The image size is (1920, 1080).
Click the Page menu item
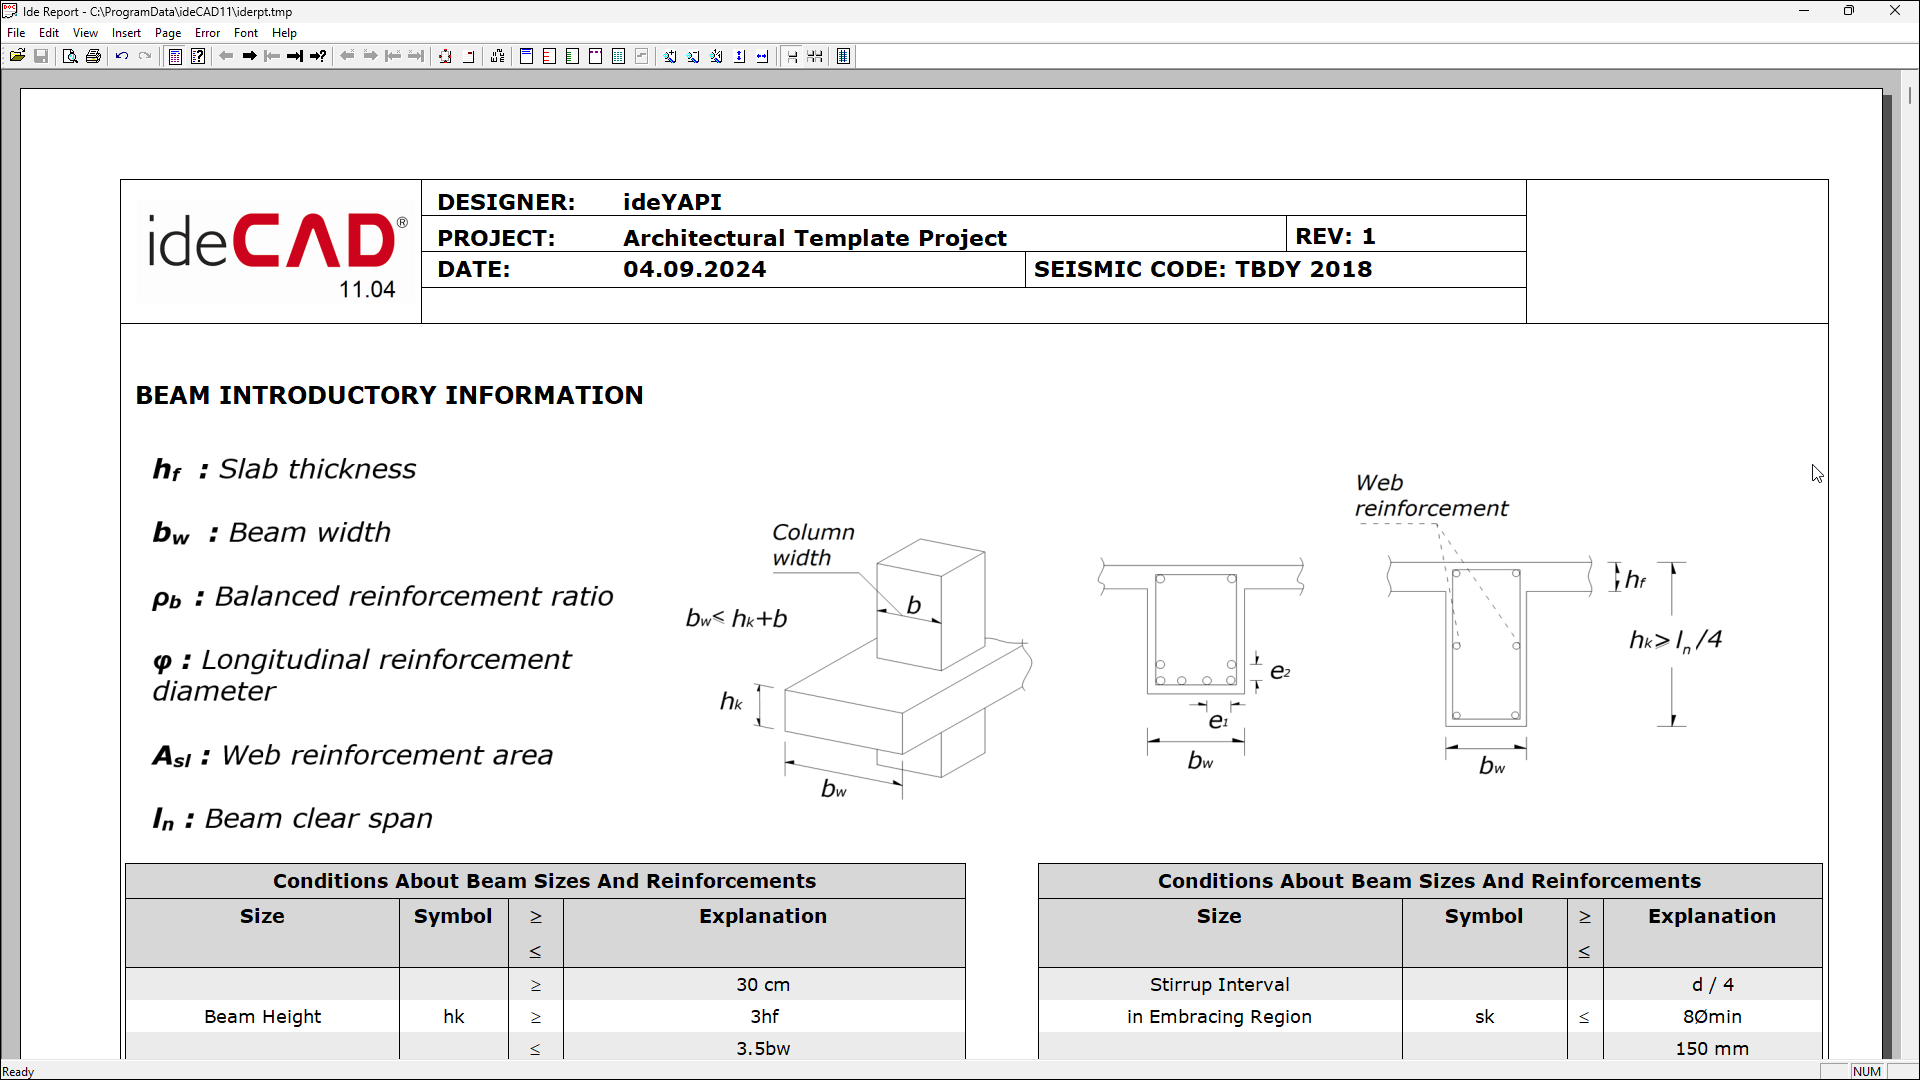click(167, 33)
